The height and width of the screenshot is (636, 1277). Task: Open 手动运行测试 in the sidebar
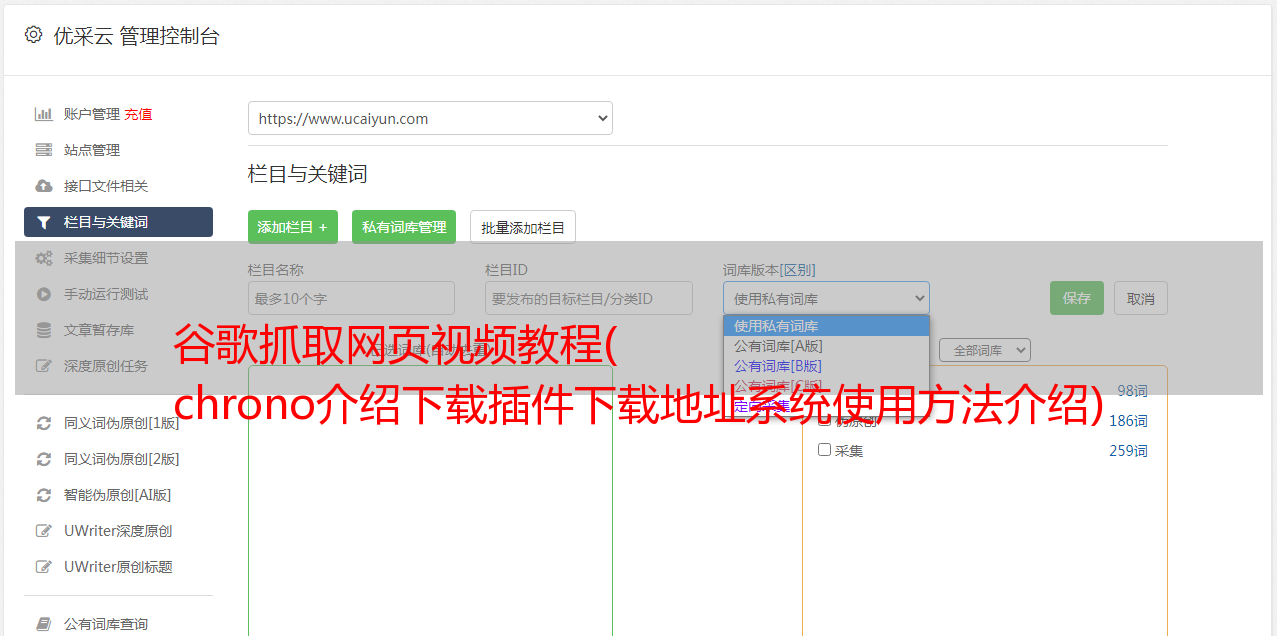pos(106,294)
